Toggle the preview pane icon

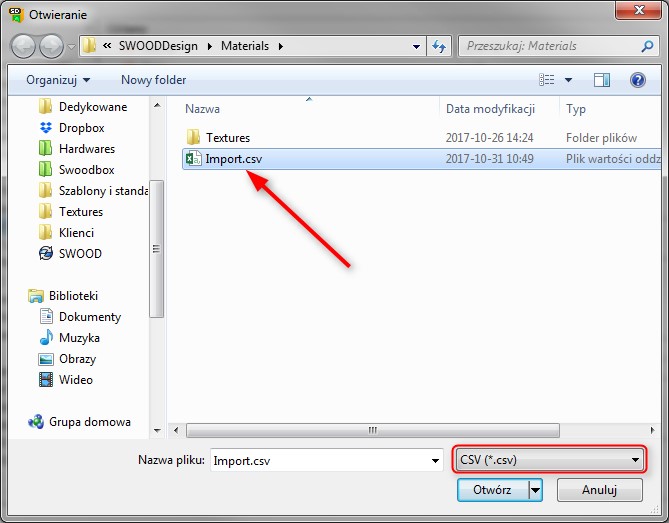(602, 80)
